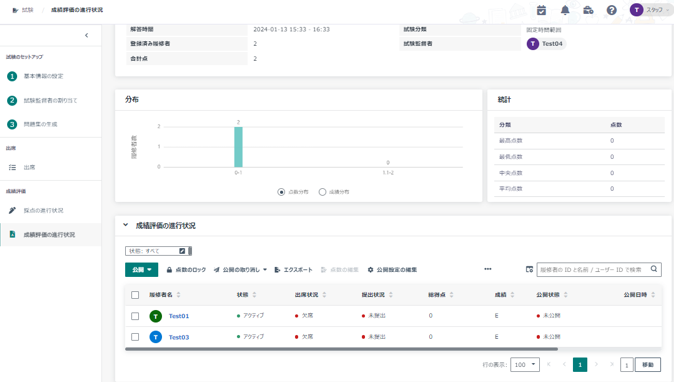Go to the next page arrow
The image size is (674, 382).
[x=596, y=364]
